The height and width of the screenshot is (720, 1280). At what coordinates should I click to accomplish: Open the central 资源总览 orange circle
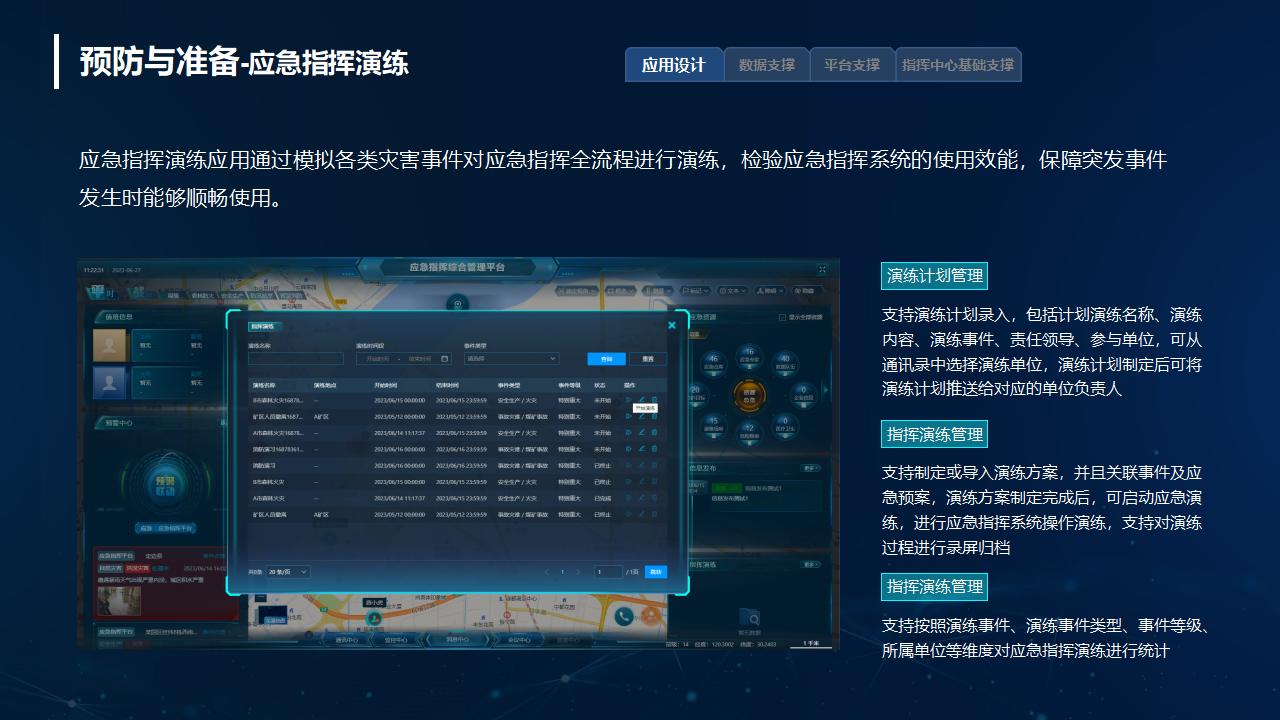point(749,394)
